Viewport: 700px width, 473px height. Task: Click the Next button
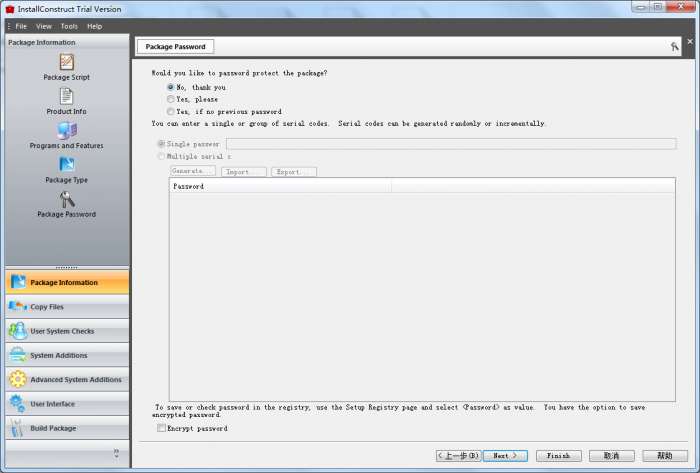pyautogui.click(x=505, y=456)
